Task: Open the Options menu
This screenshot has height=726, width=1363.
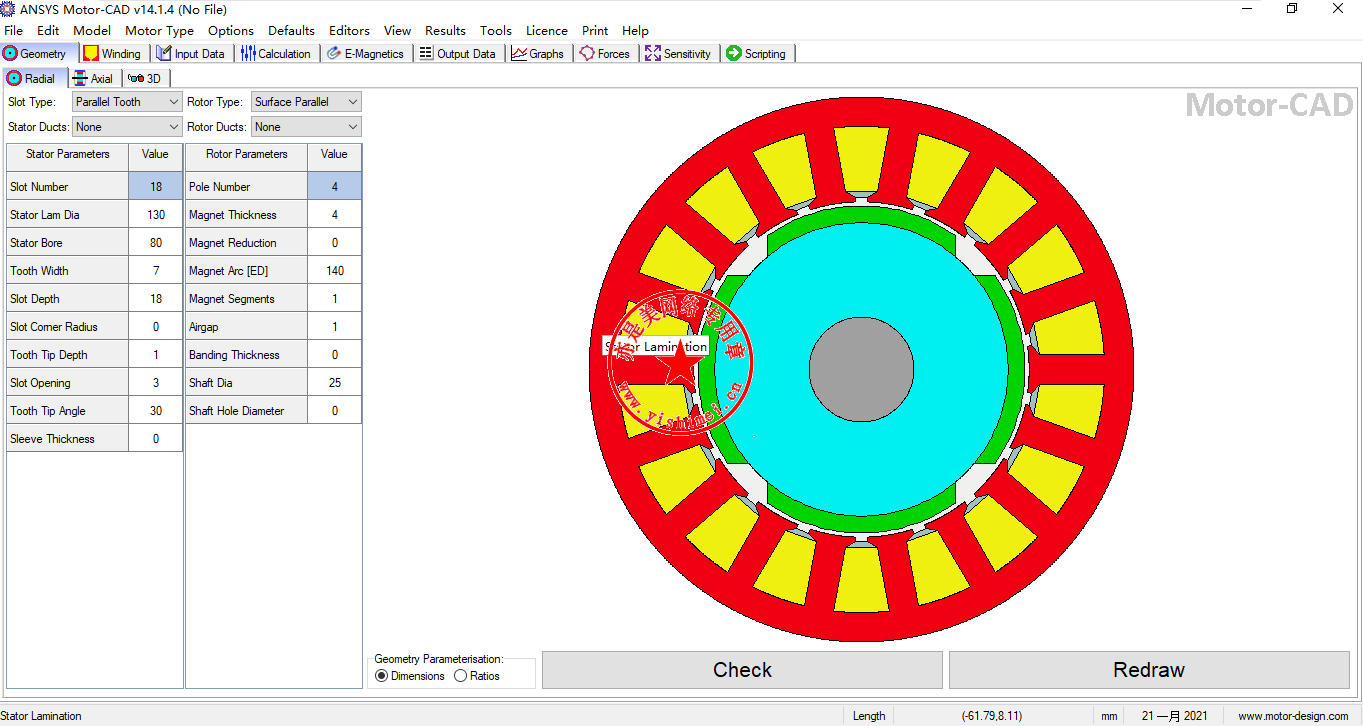Action: 231,30
